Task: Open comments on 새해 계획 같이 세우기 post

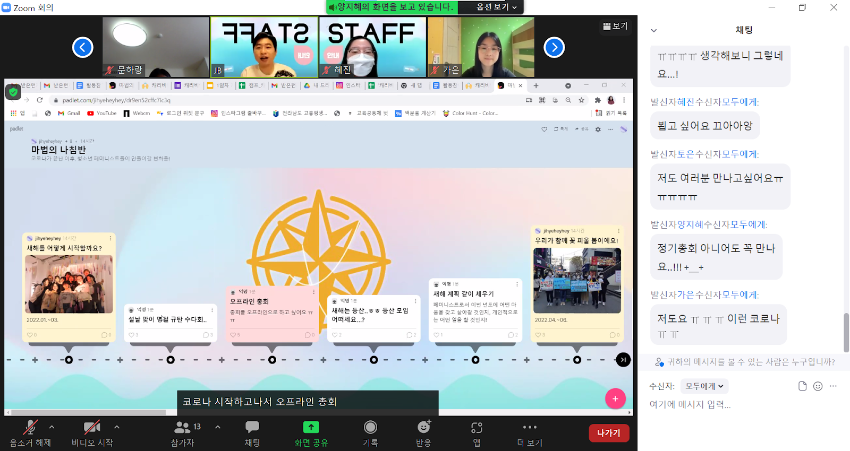Action: [x=511, y=335]
